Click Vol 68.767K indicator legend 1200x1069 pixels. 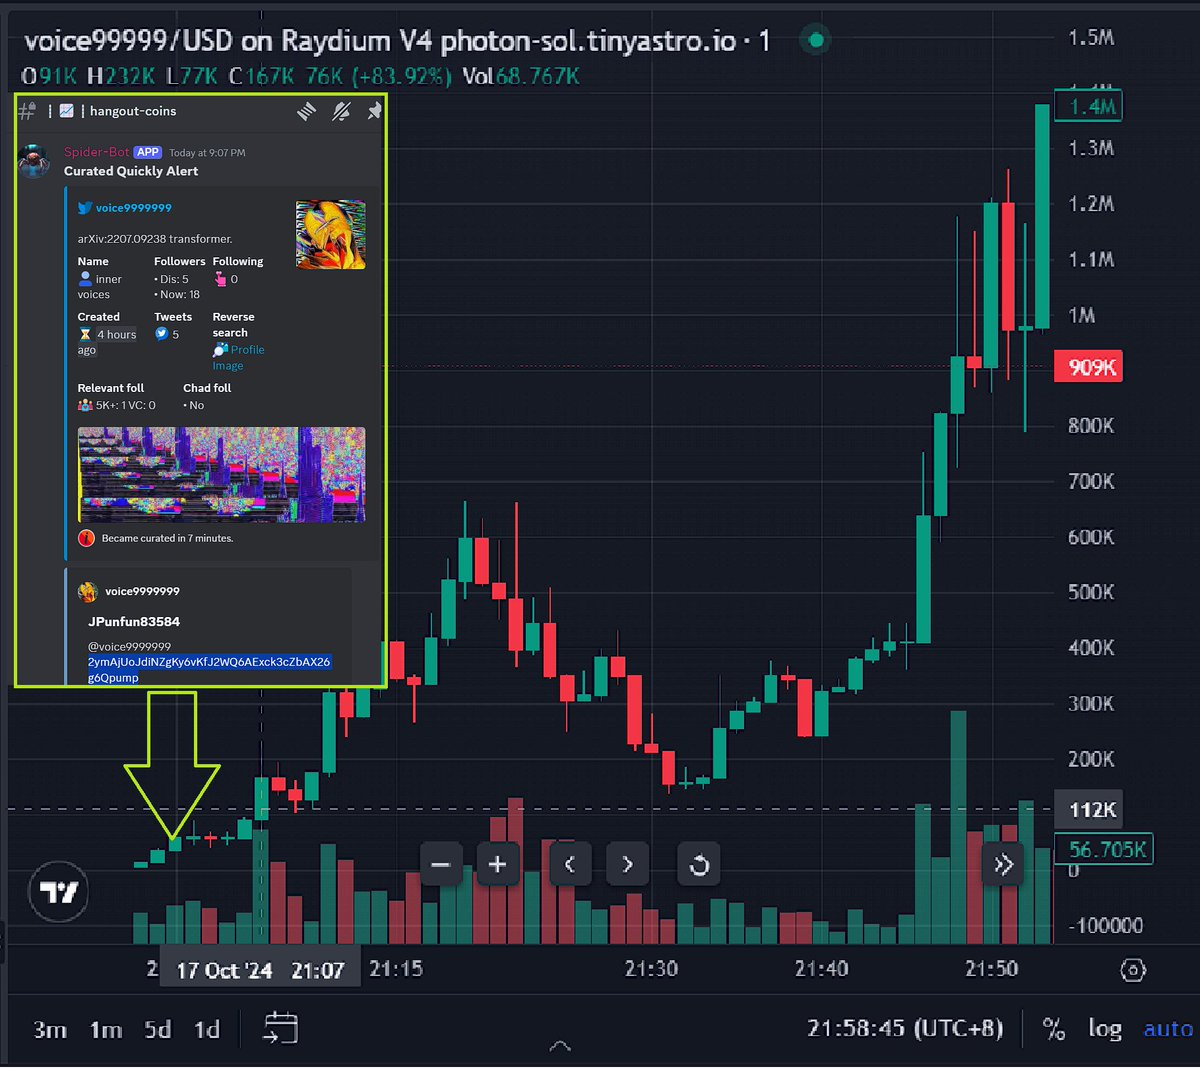coord(521,77)
